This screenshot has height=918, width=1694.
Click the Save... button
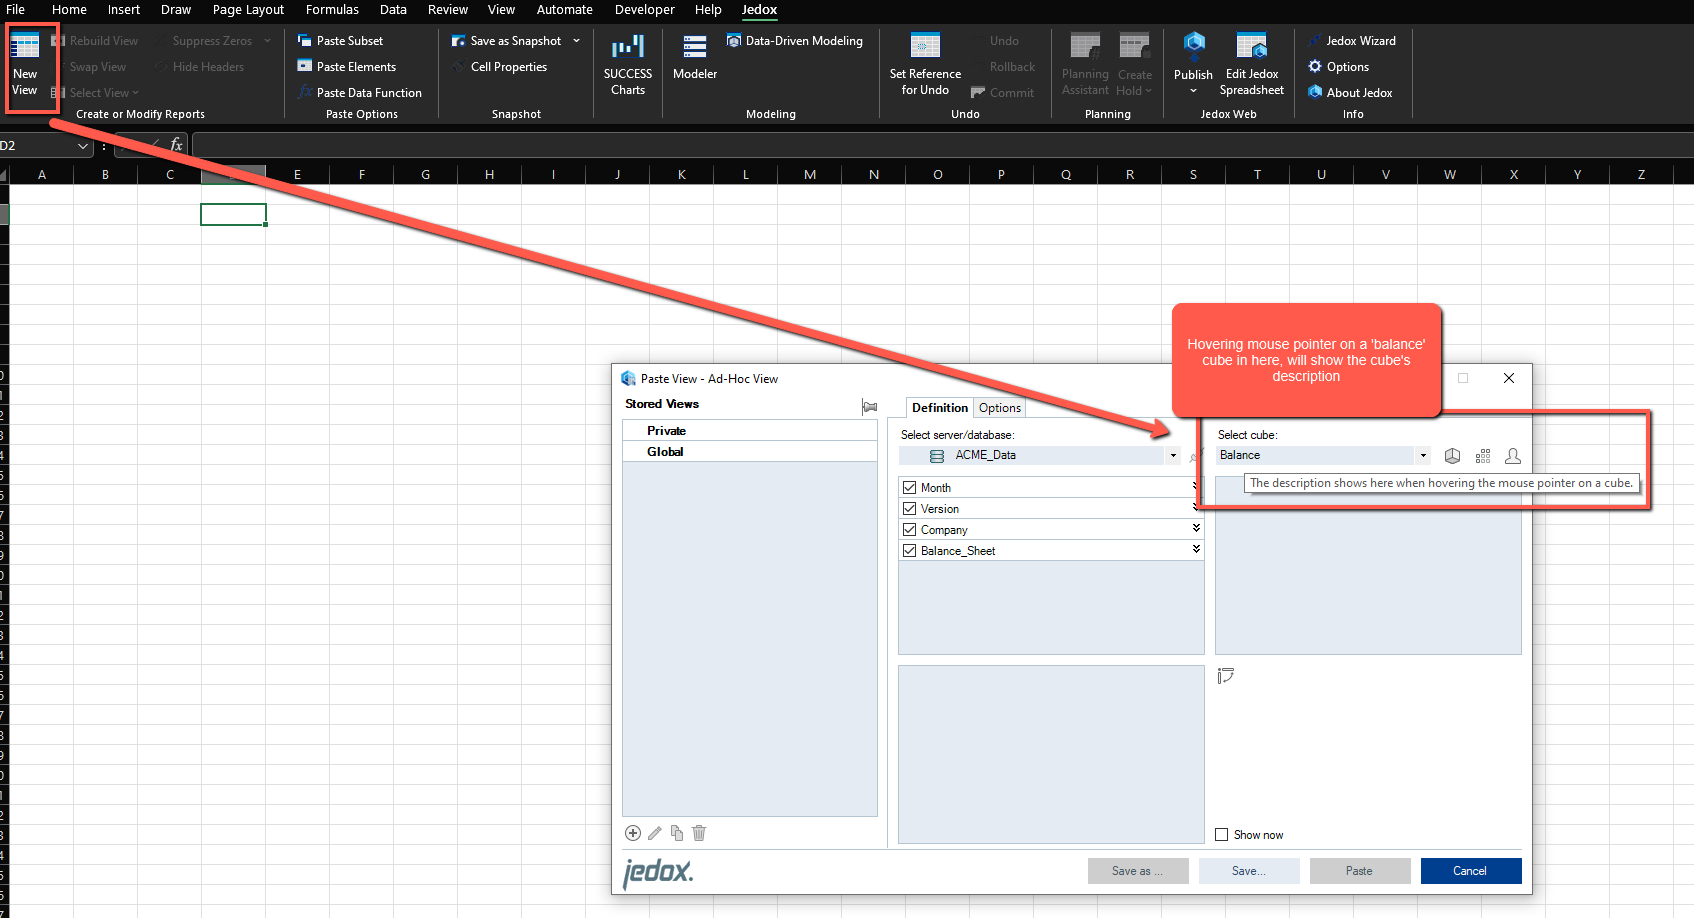pyautogui.click(x=1248, y=871)
